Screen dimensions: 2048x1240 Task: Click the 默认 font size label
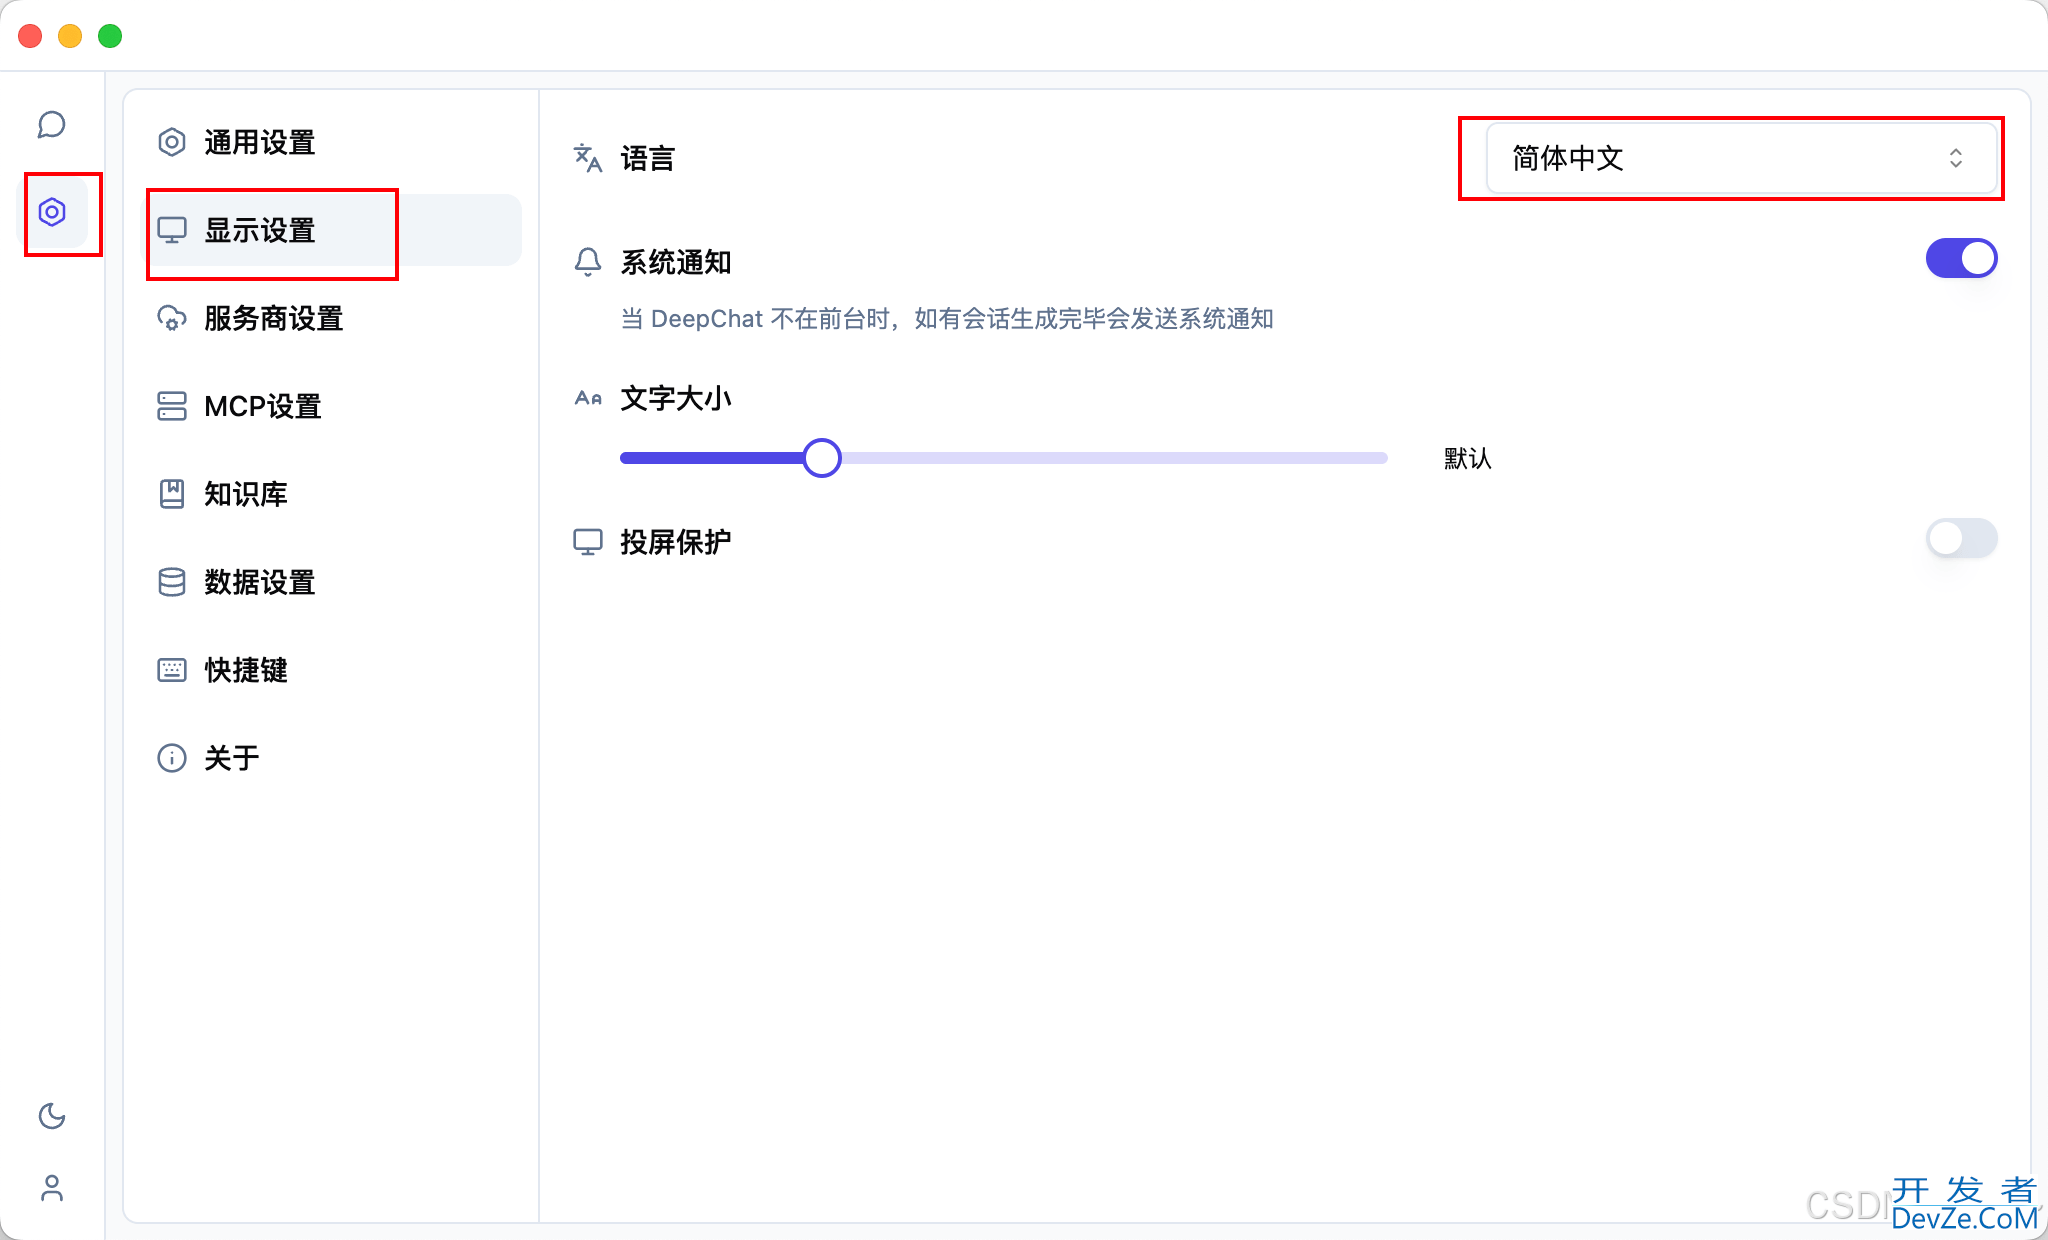[x=1468, y=458]
